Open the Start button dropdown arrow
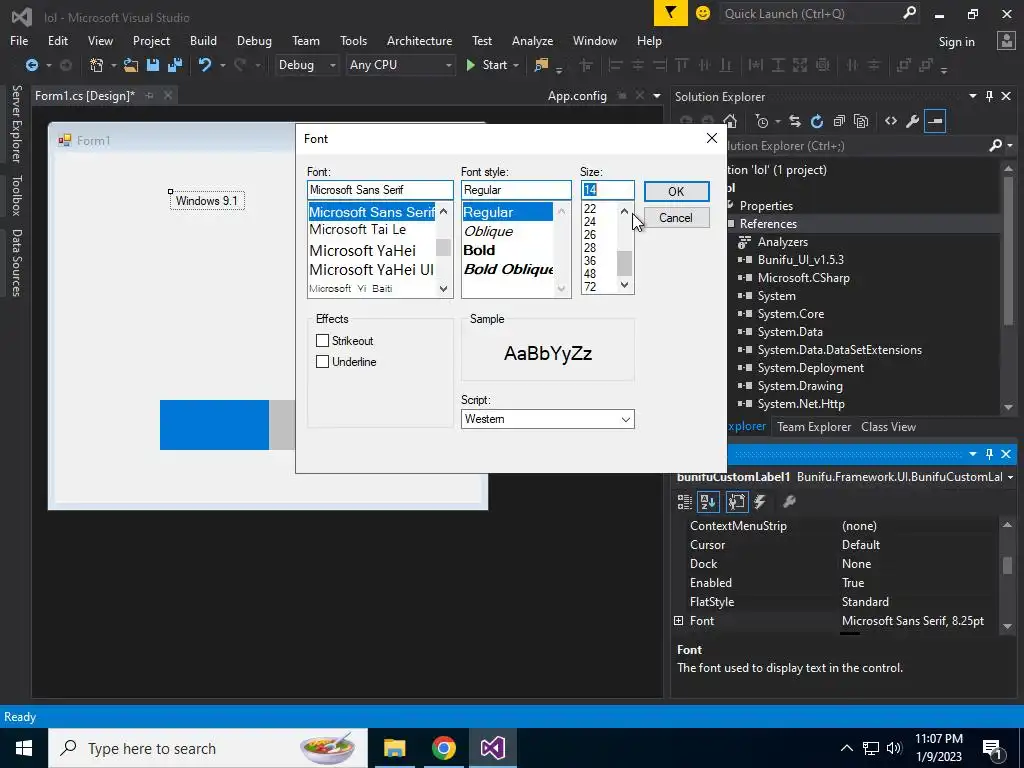The height and width of the screenshot is (768, 1024). [x=517, y=65]
